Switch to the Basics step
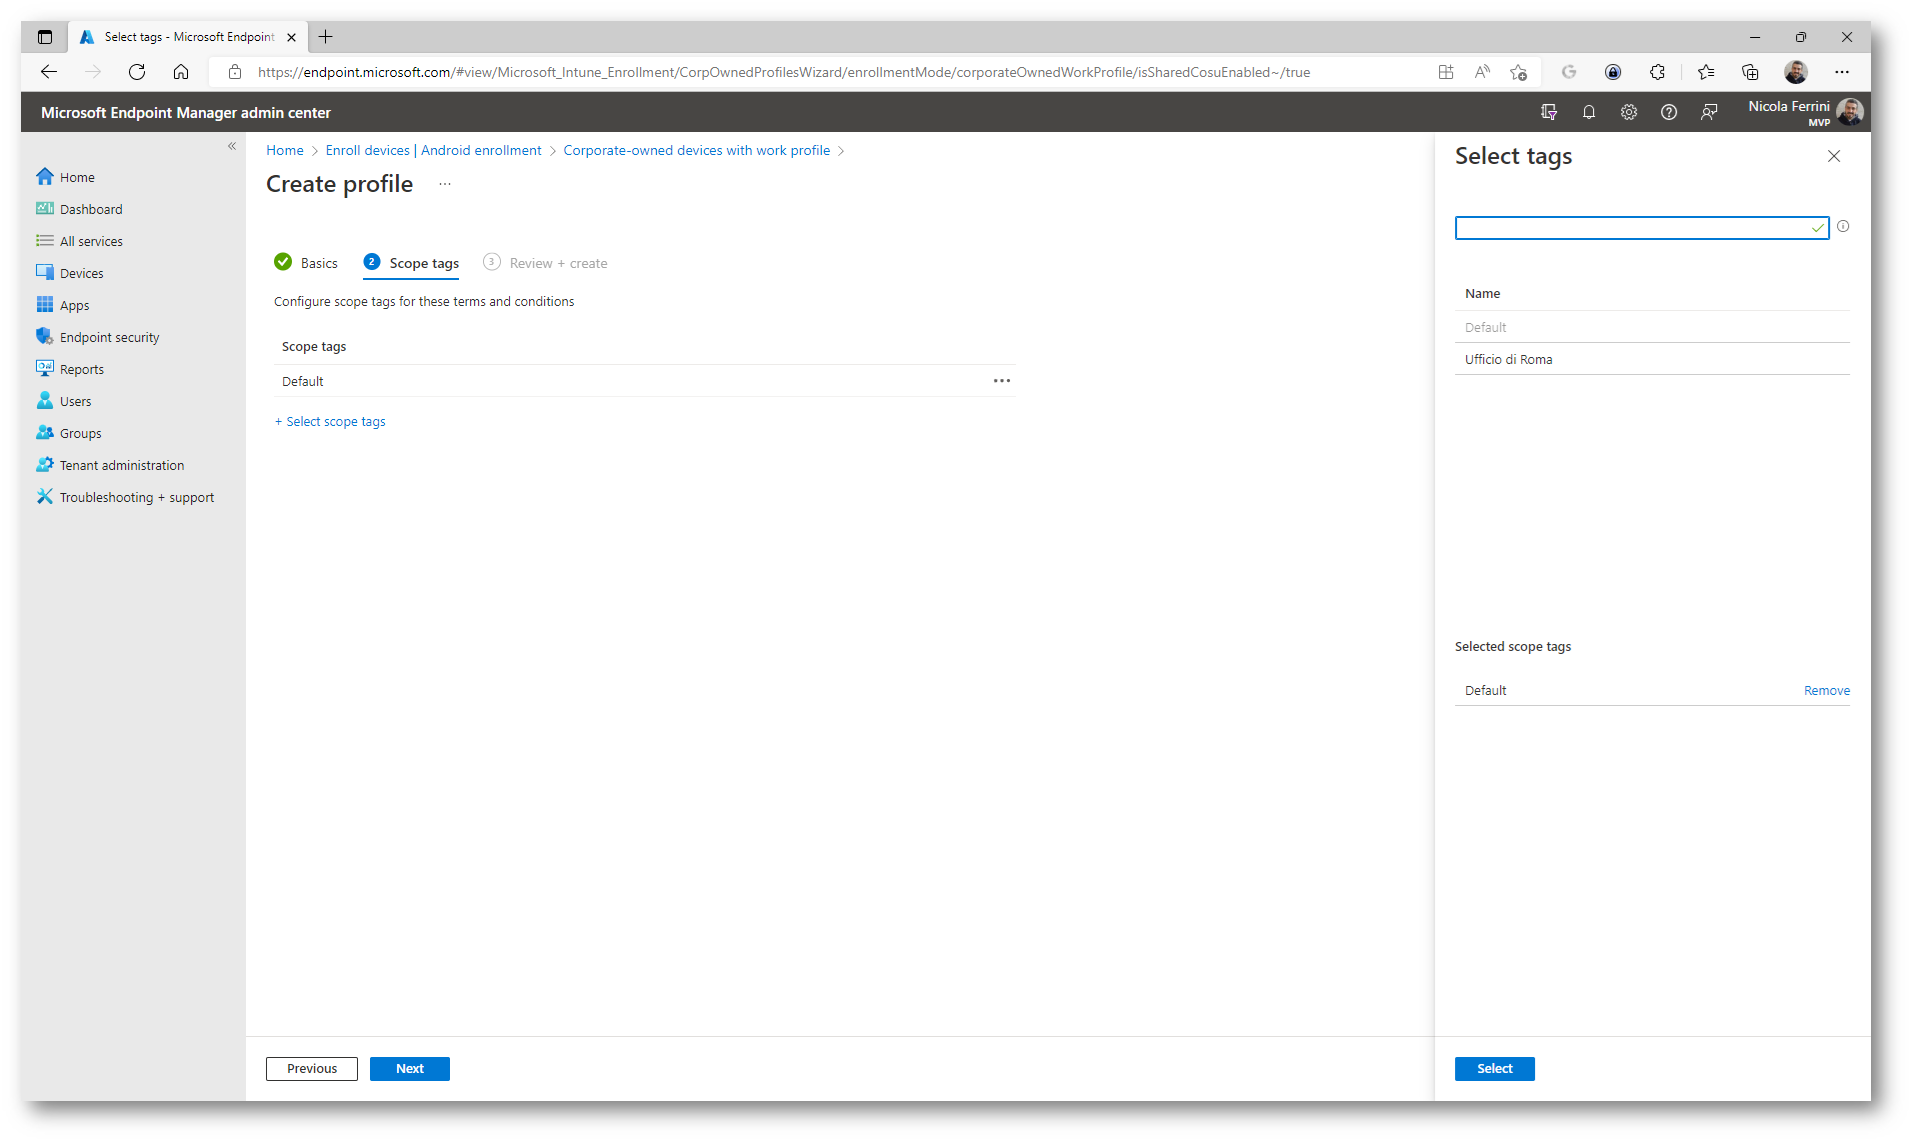1913x1143 pixels. pos(306,263)
